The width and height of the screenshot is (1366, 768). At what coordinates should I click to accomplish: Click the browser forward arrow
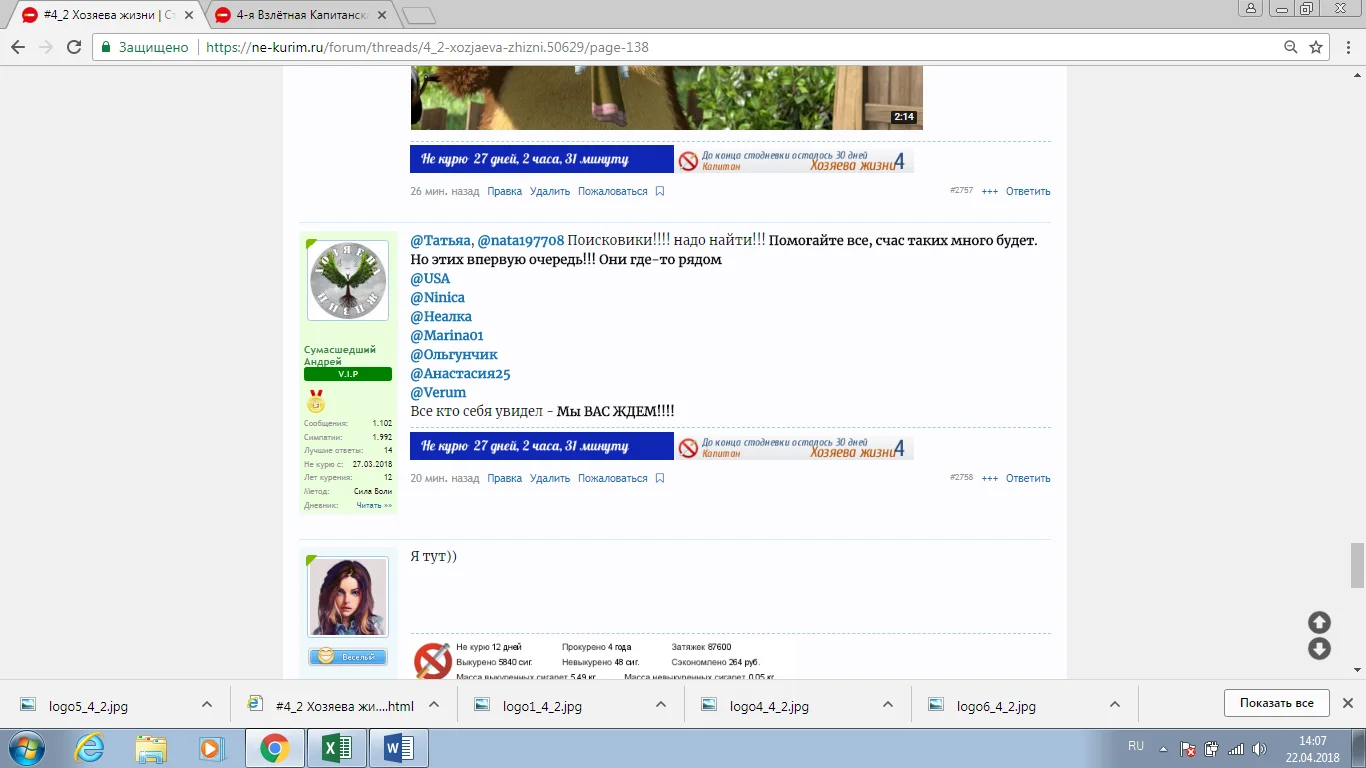pyautogui.click(x=46, y=47)
